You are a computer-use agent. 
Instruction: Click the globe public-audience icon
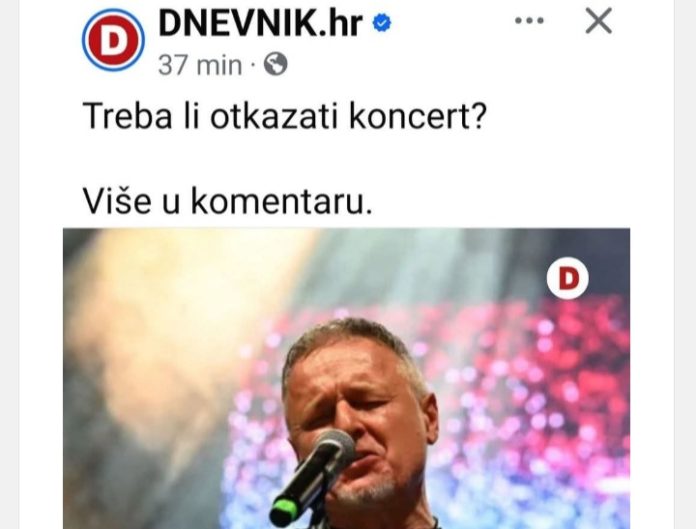click(276, 64)
